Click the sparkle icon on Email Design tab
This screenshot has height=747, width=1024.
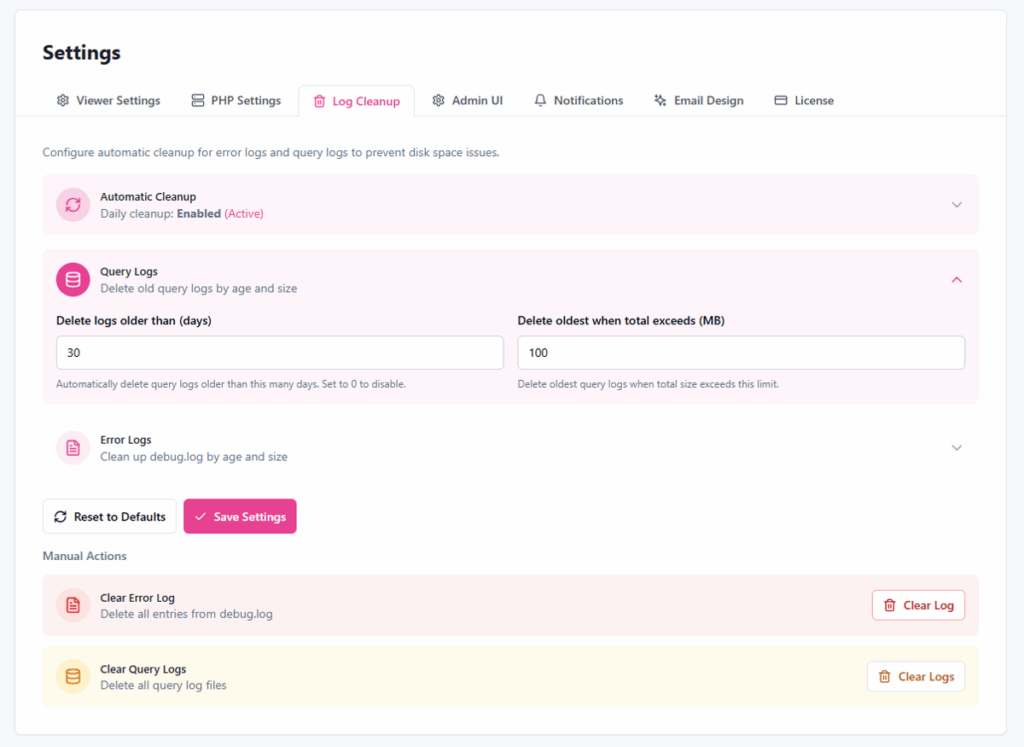point(660,101)
